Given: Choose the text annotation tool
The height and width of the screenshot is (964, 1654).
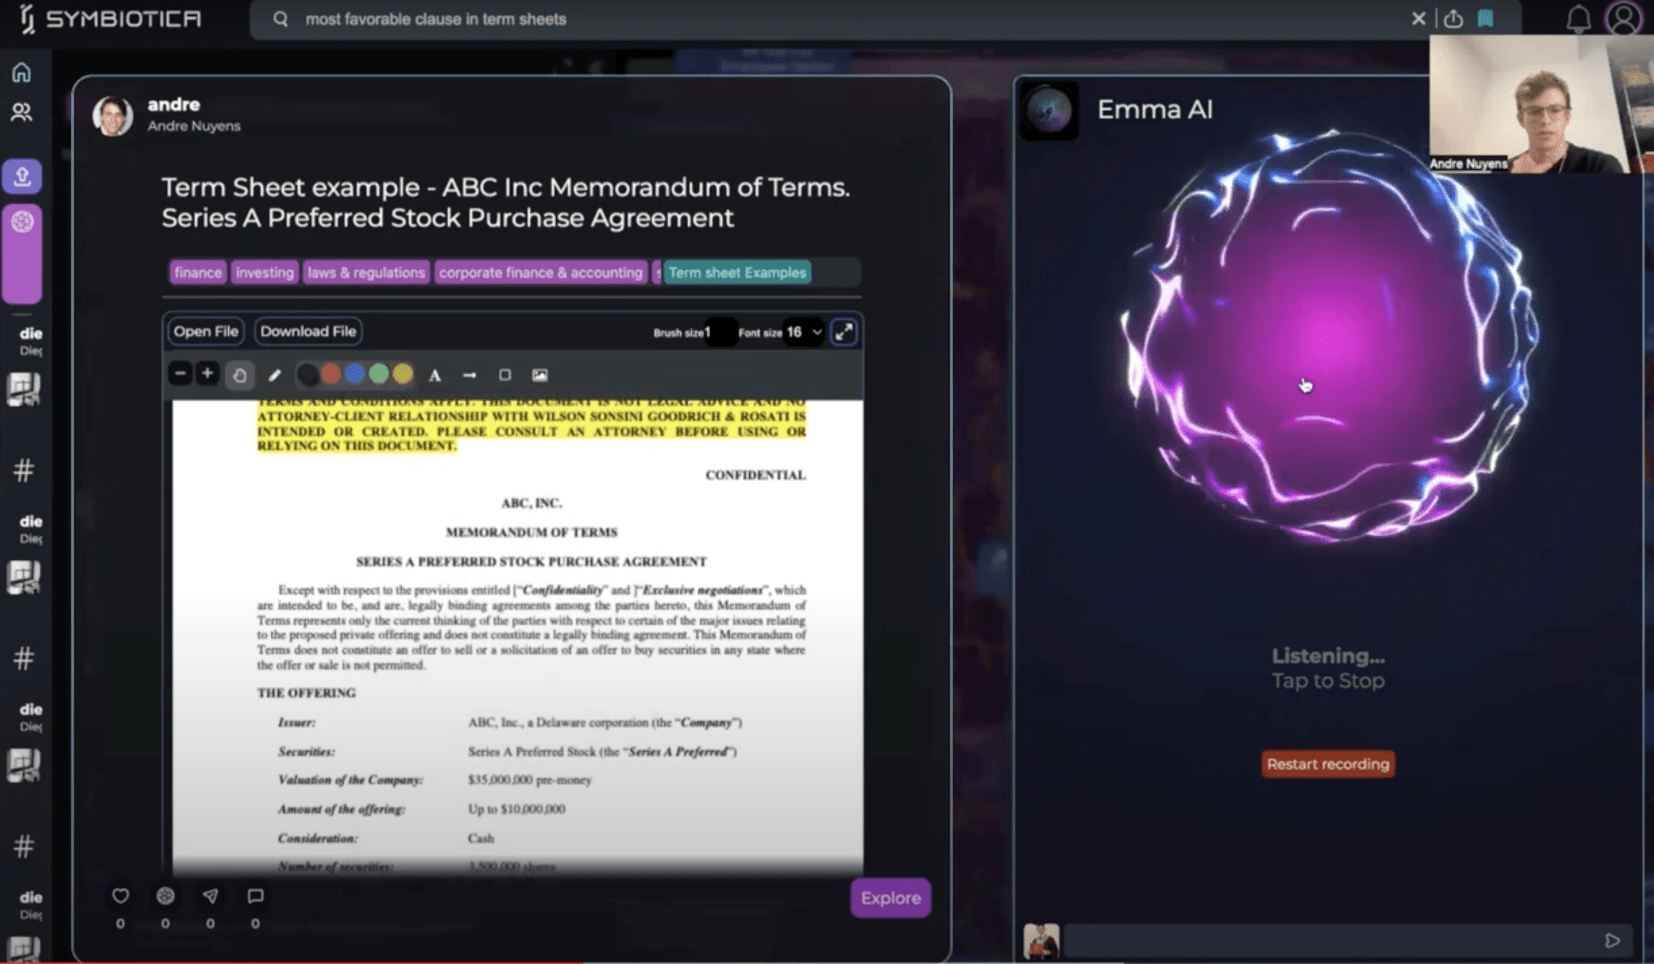Looking at the screenshot, I should click(x=435, y=375).
